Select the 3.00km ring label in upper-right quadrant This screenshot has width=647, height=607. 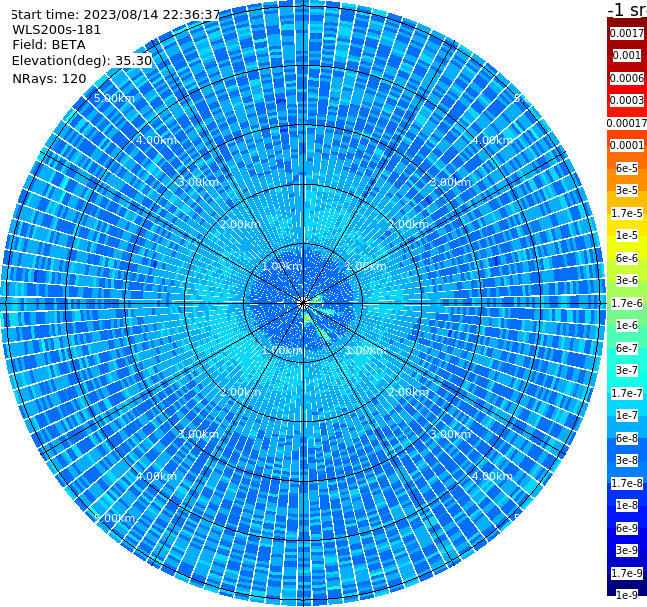click(x=450, y=182)
